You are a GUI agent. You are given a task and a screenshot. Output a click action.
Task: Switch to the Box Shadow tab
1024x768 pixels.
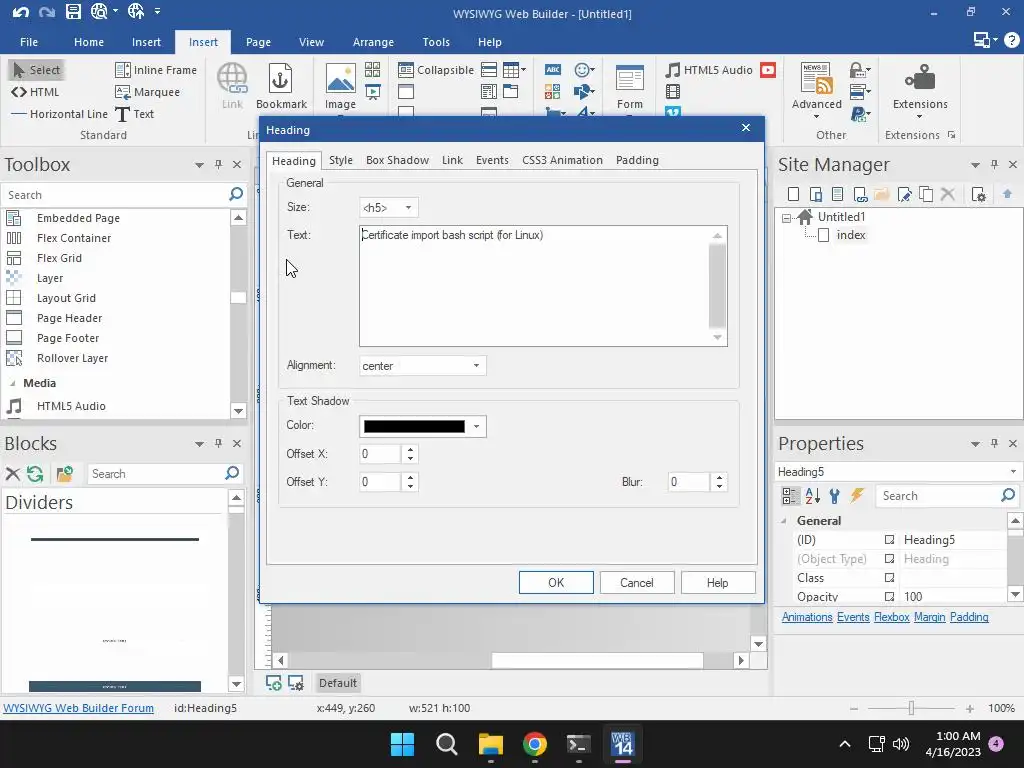click(397, 160)
